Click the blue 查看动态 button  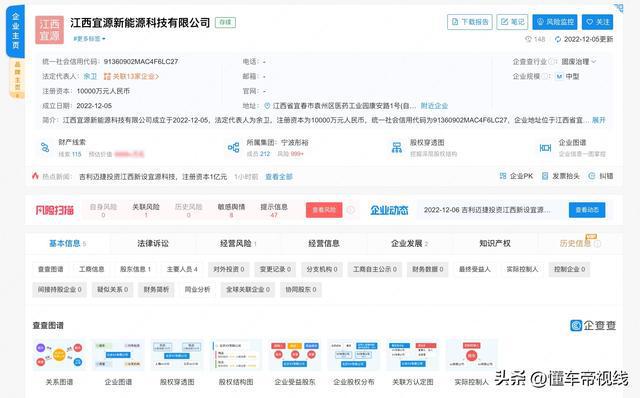coord(587,210)
